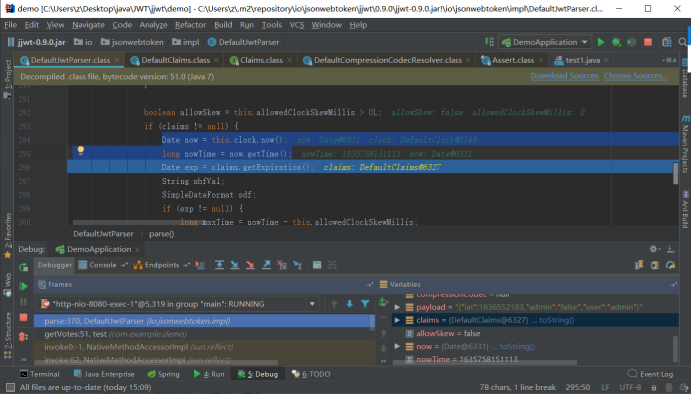Open the Navigate menu
The image size is (691, 394).
[88, 25]
